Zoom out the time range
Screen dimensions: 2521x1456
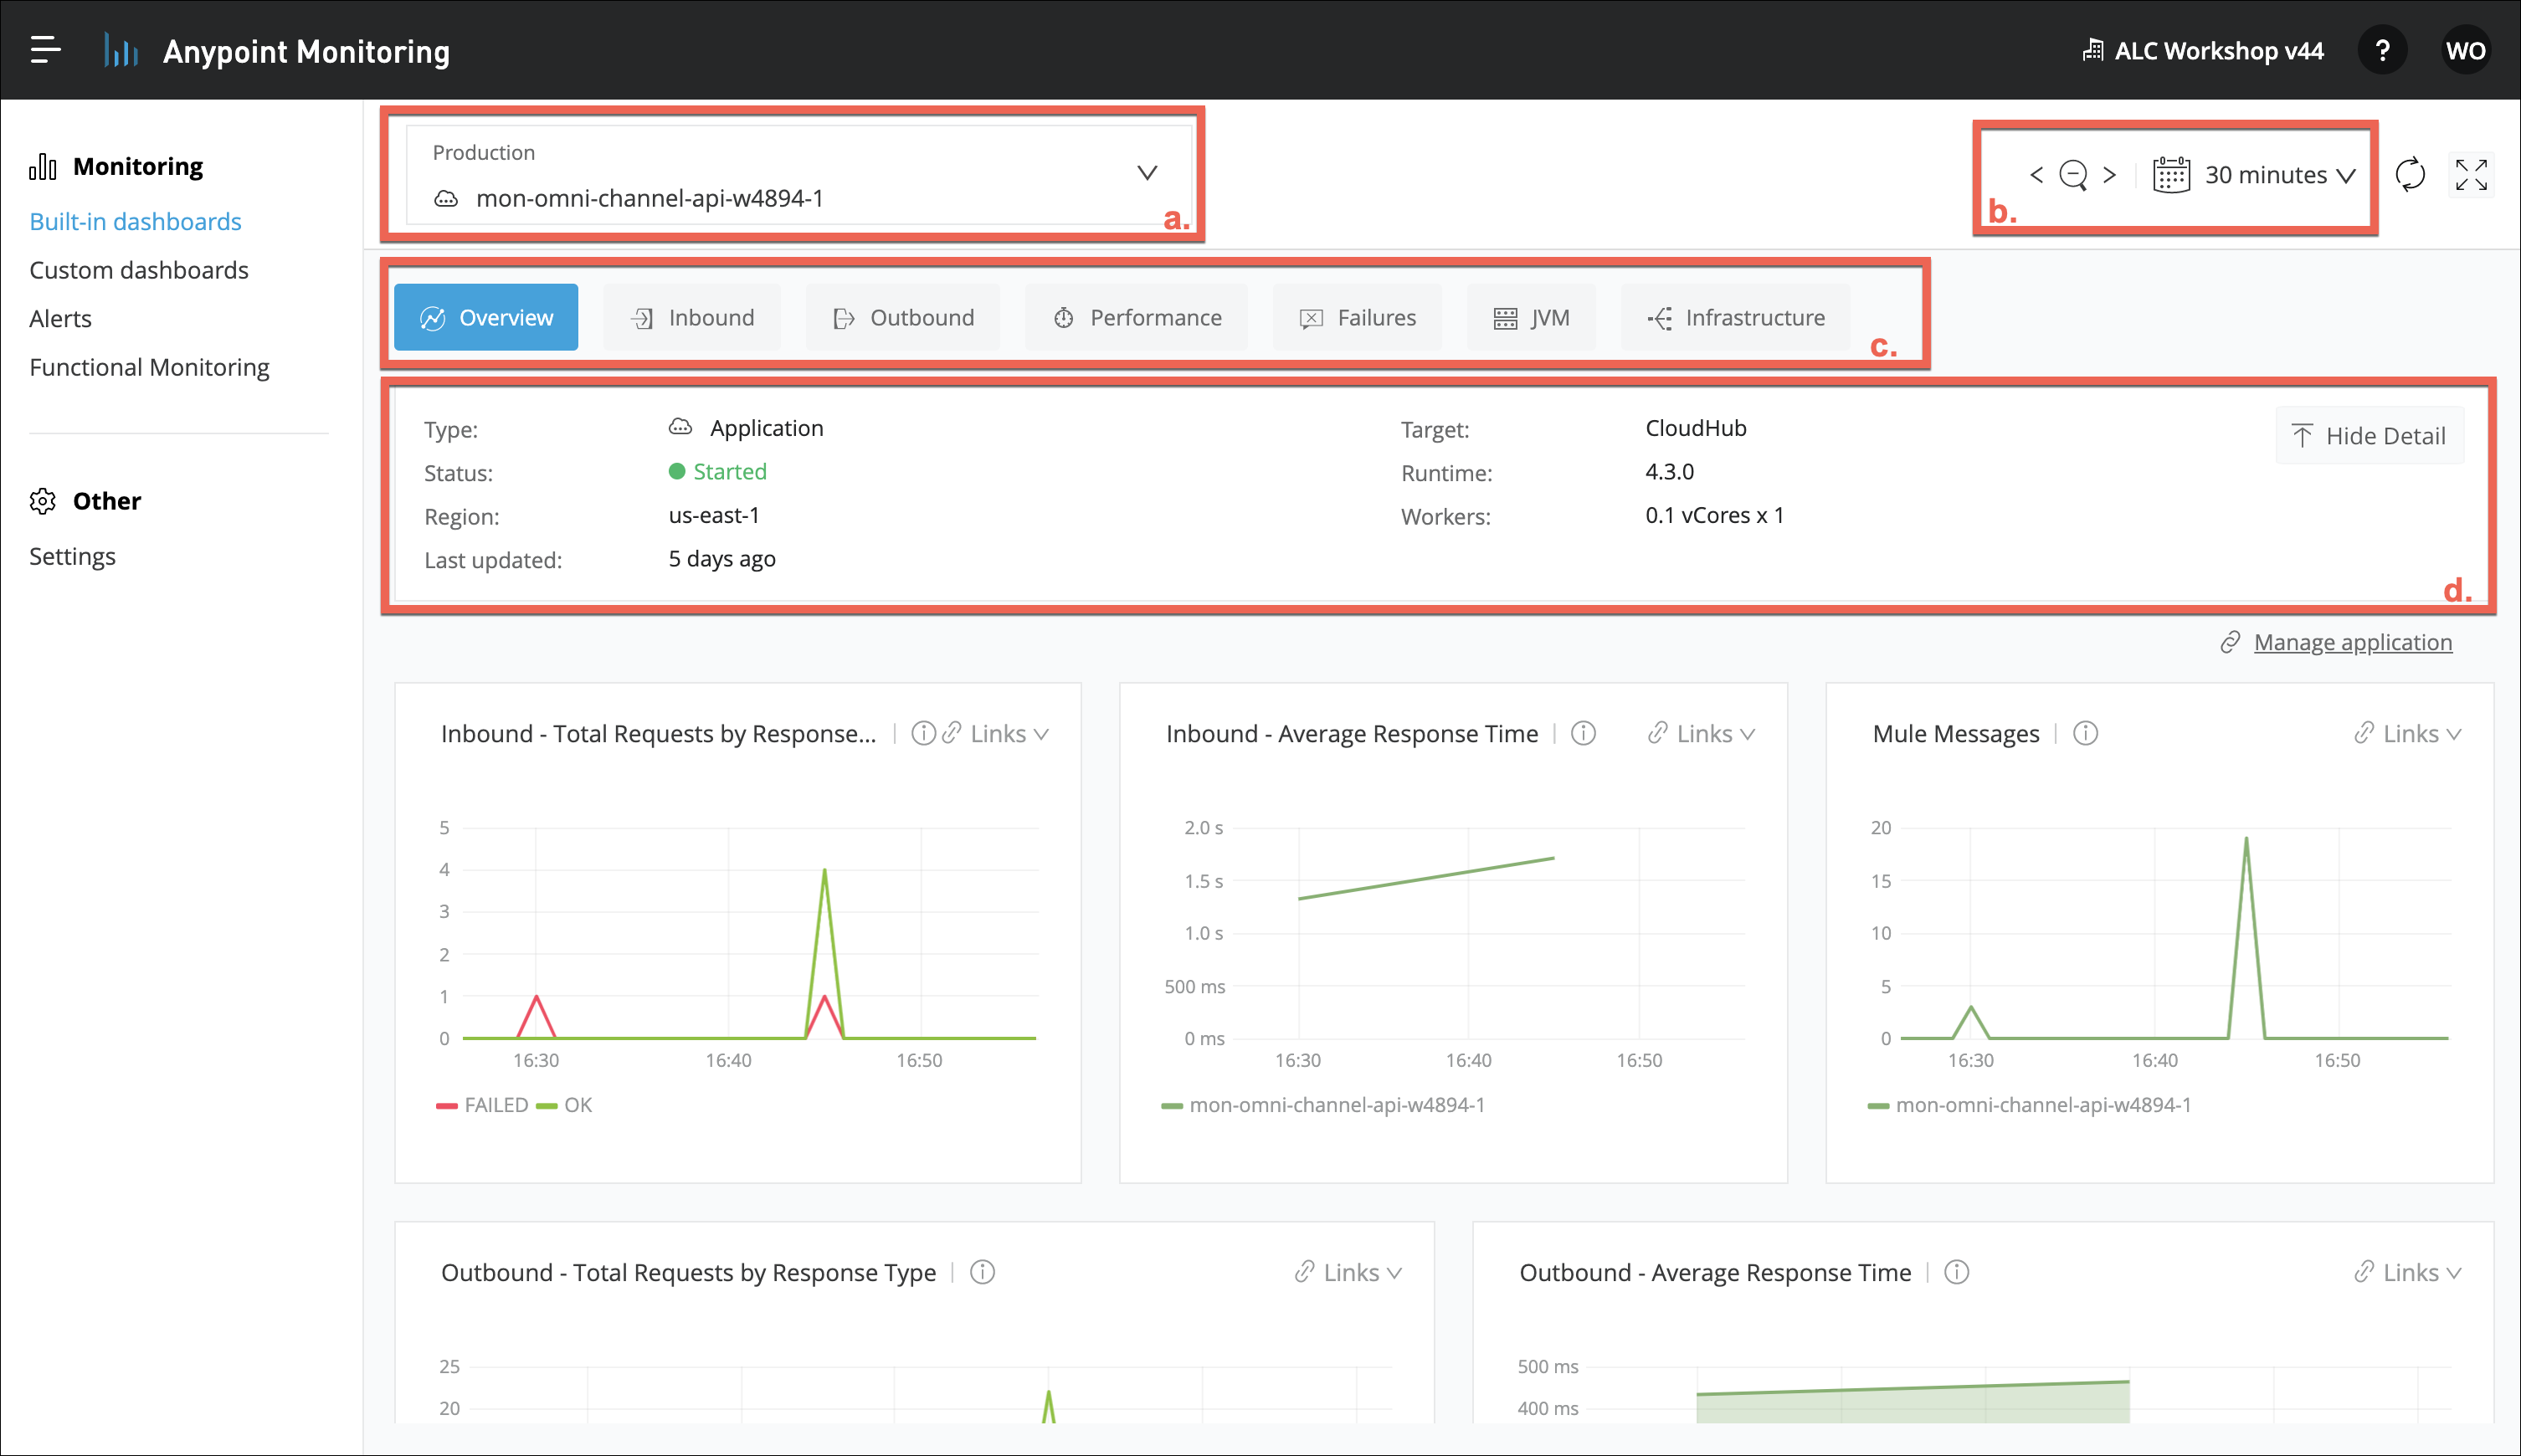coord(2073,175)
